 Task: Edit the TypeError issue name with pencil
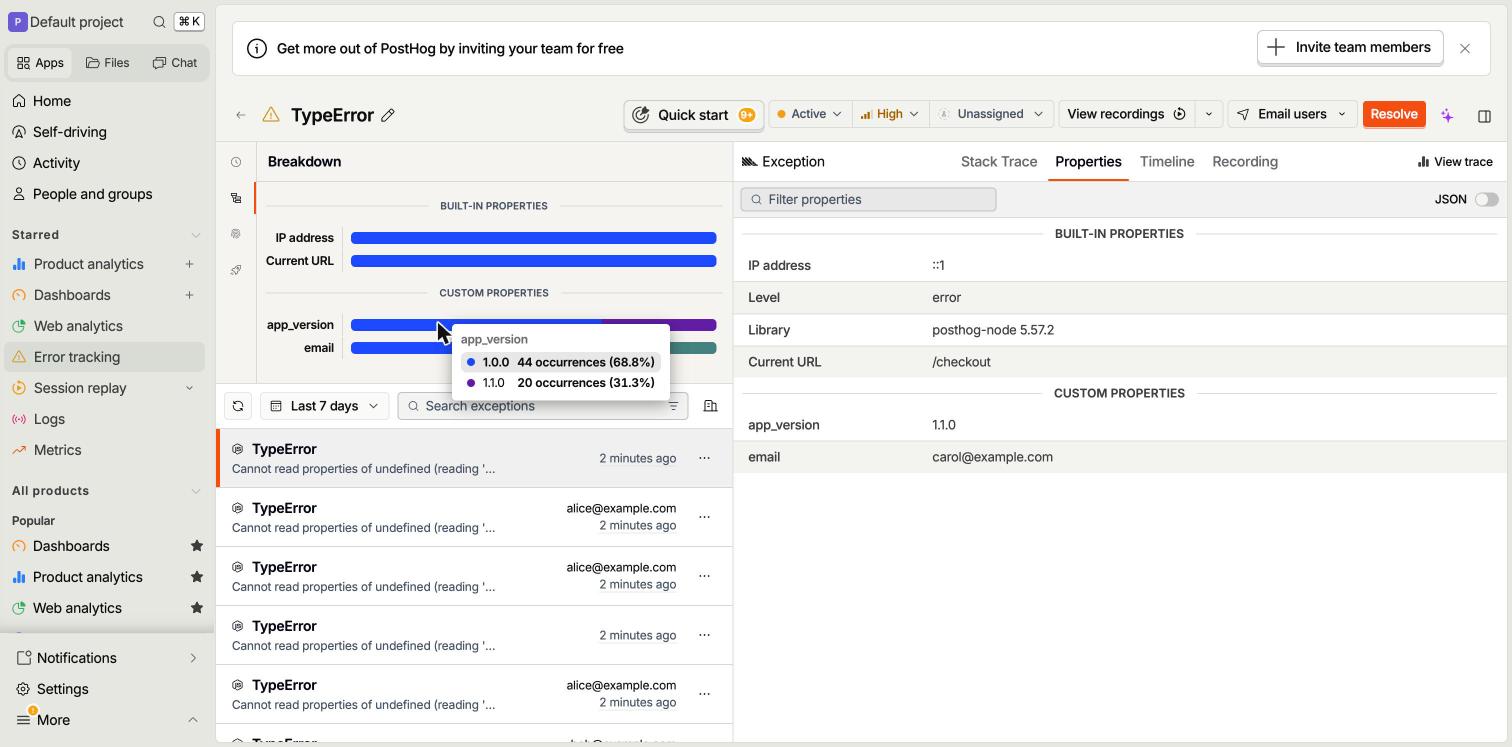tap(388, 115)
